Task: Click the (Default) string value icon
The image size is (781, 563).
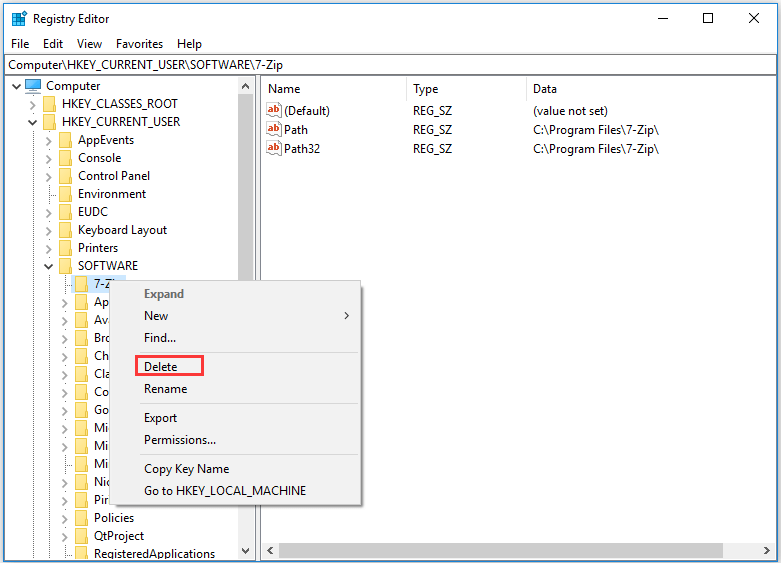Action: pos(273,110)
